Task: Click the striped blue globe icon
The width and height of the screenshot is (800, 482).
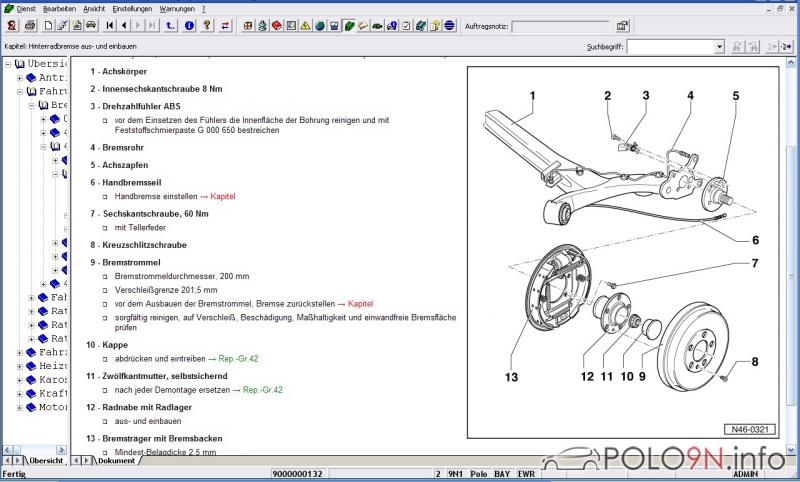Action: pos(448,25)
